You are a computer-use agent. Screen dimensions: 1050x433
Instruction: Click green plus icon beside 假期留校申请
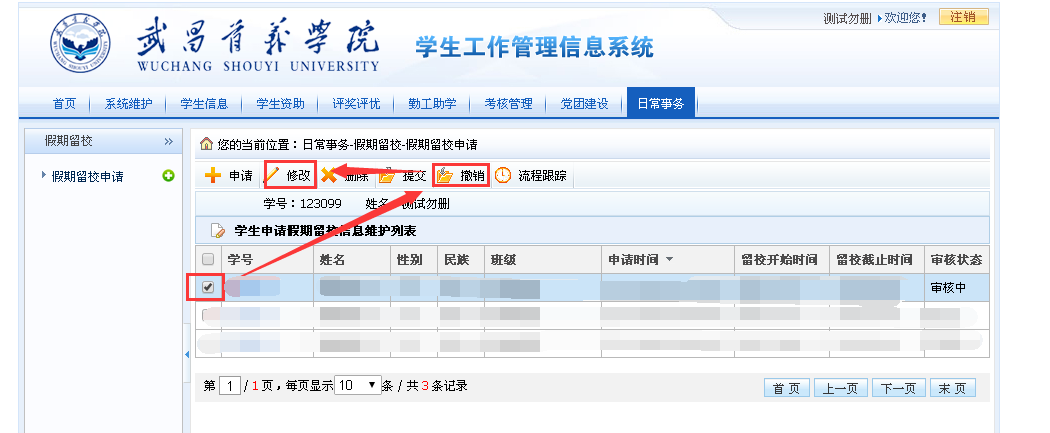[168, 177]
